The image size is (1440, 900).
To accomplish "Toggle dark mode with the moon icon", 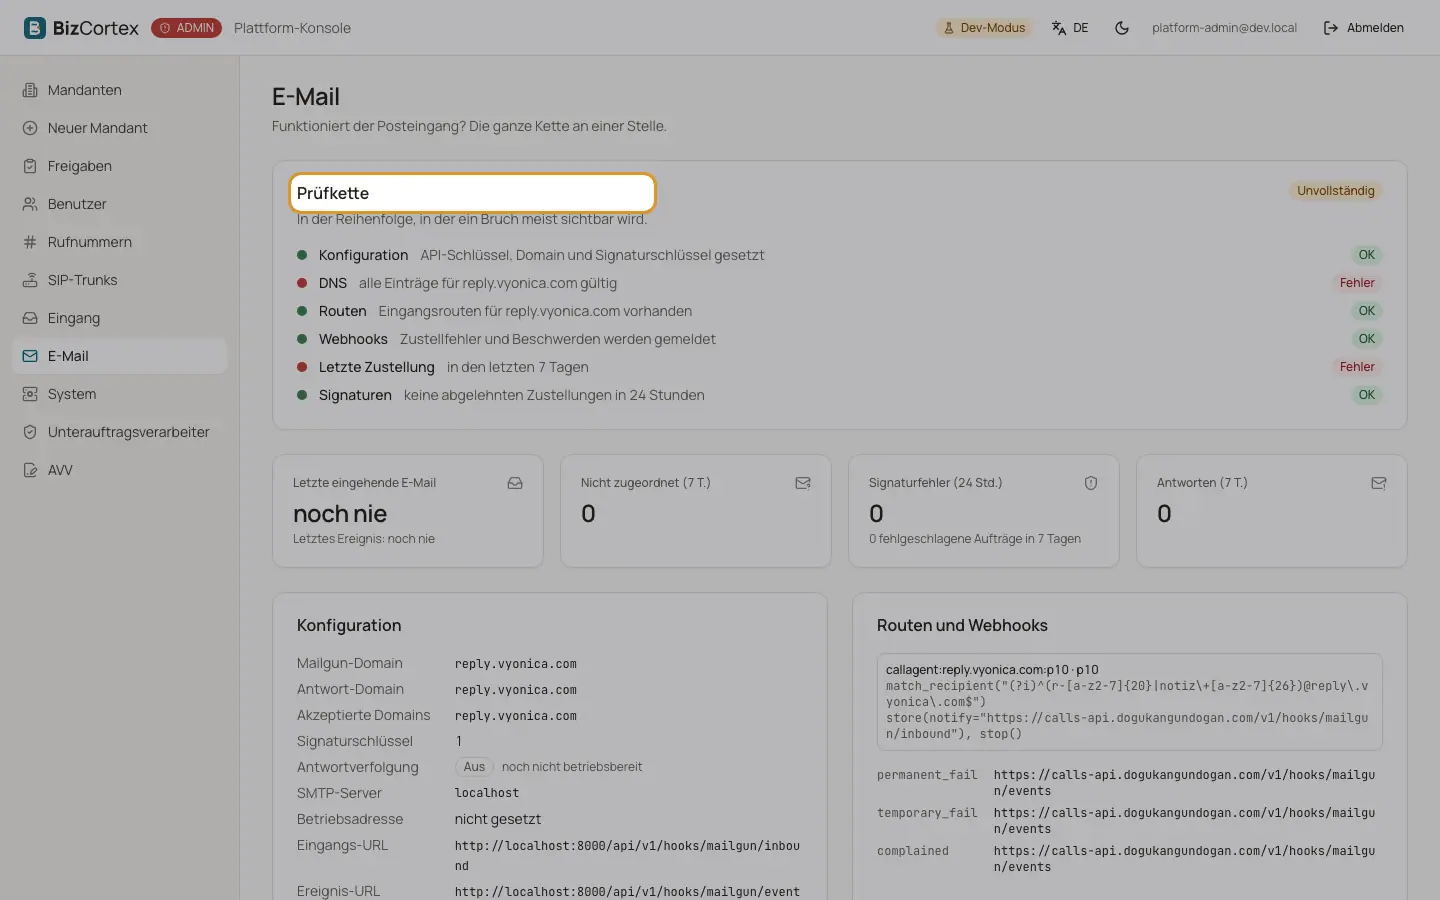I will [1122, 28].
